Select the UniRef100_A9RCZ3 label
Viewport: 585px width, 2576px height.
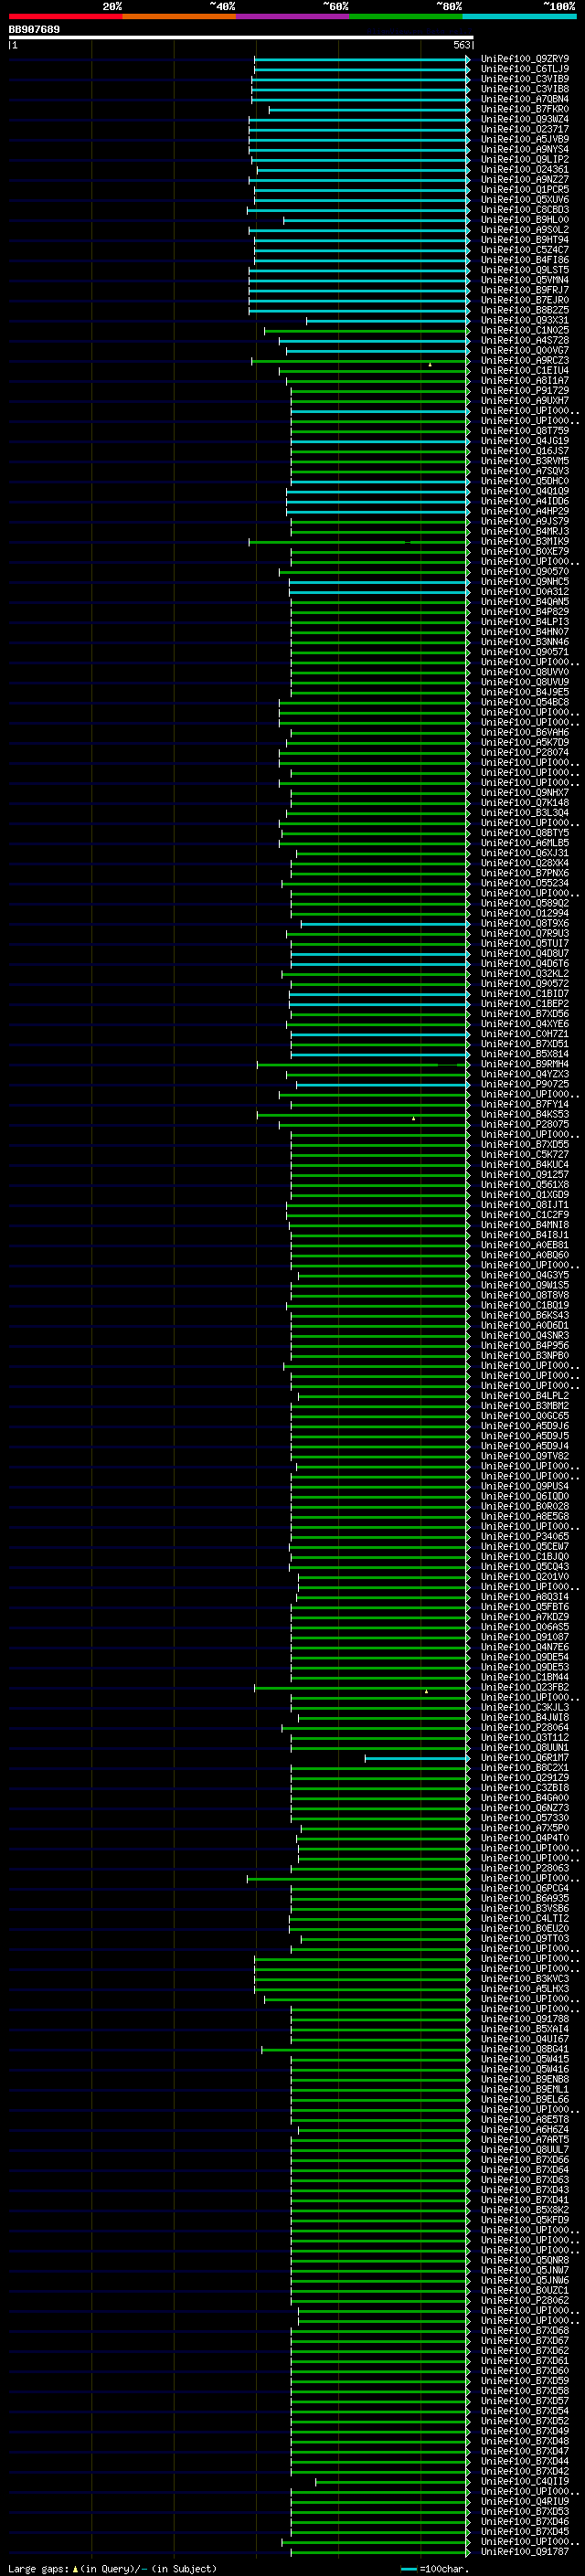[524, 360]
